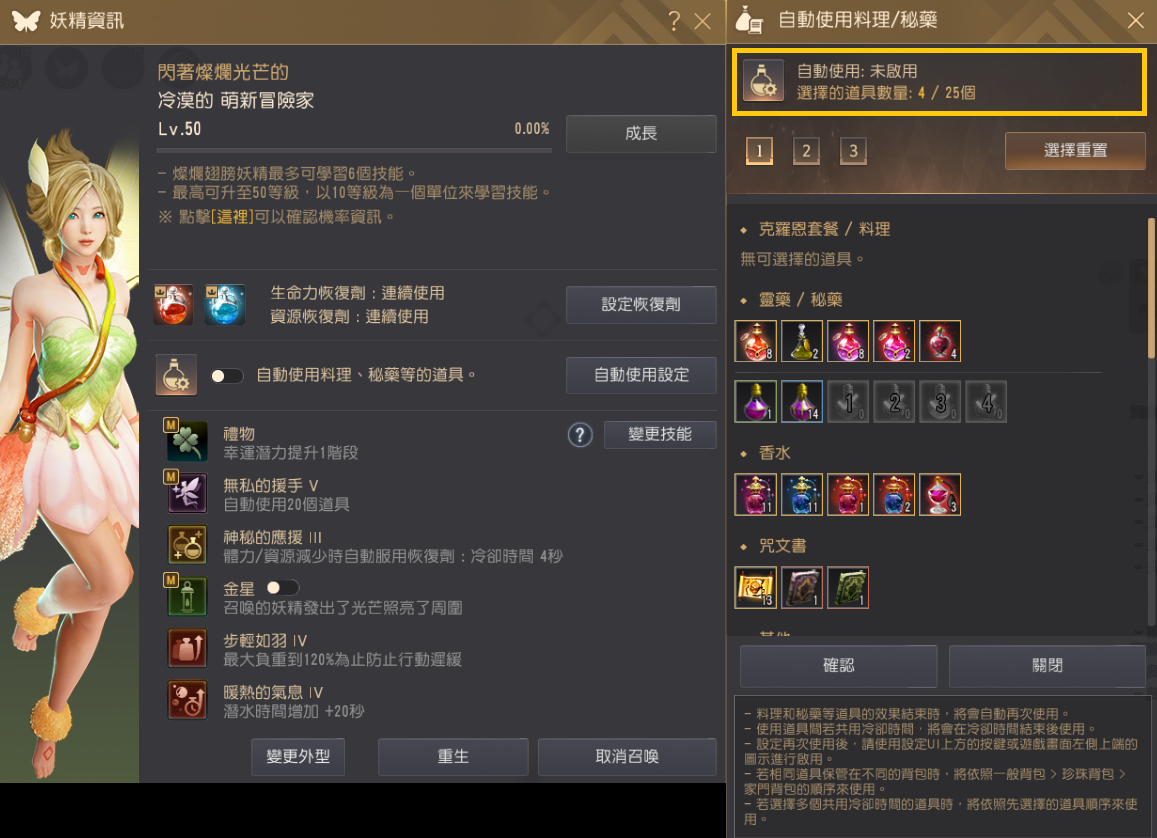Click the 步輕如羽 weight skill icon
Screen dimensions: 1157x838
coord(187,648)
